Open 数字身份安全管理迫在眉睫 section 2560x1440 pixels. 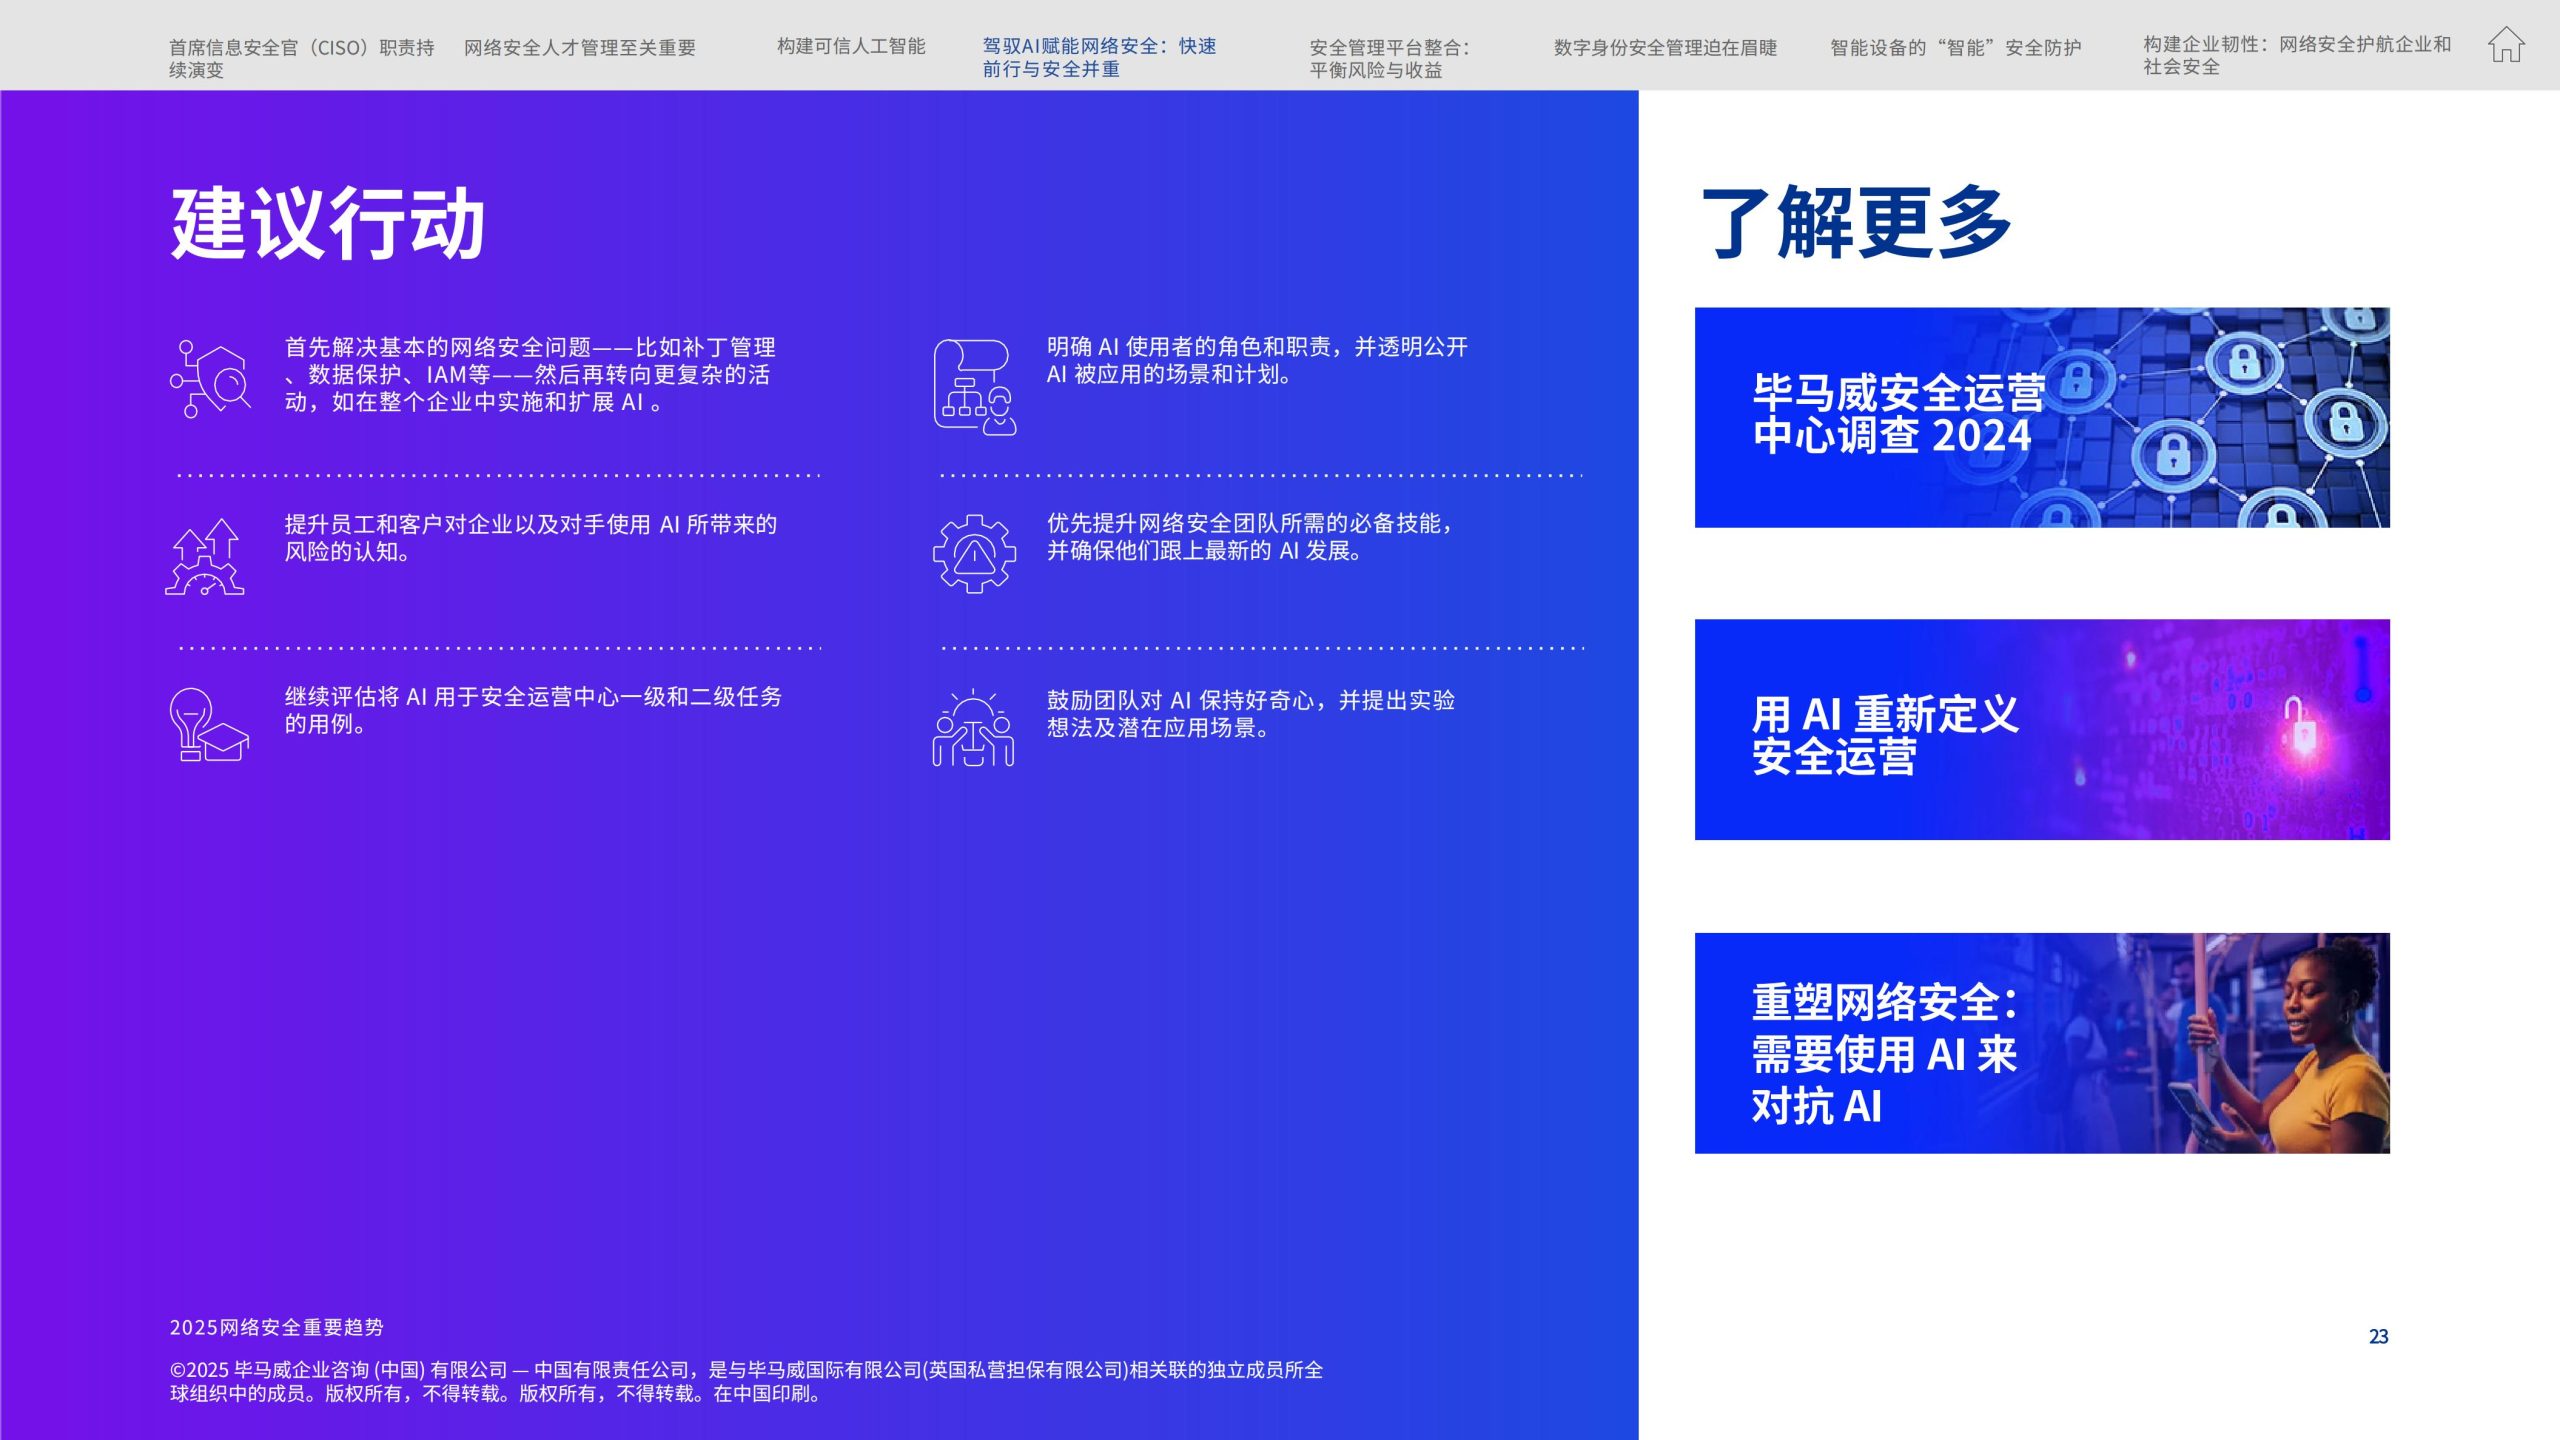(x=1665, y=47)
